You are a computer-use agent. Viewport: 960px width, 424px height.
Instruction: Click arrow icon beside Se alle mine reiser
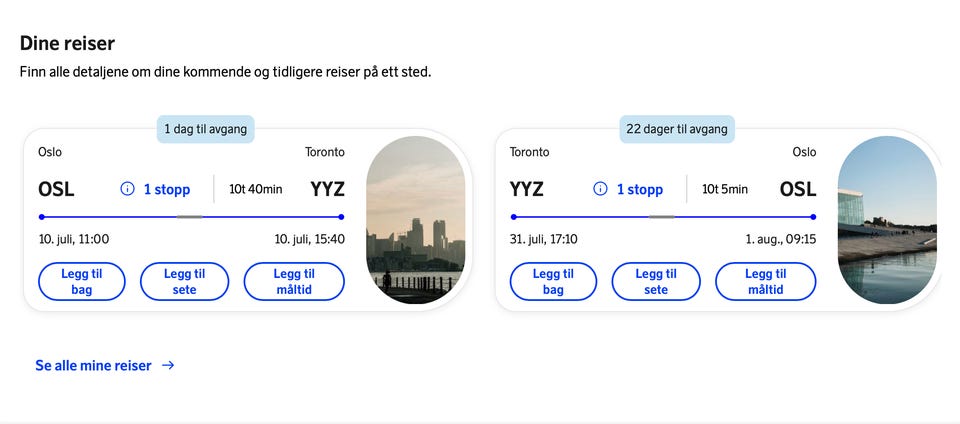[168, 365]
